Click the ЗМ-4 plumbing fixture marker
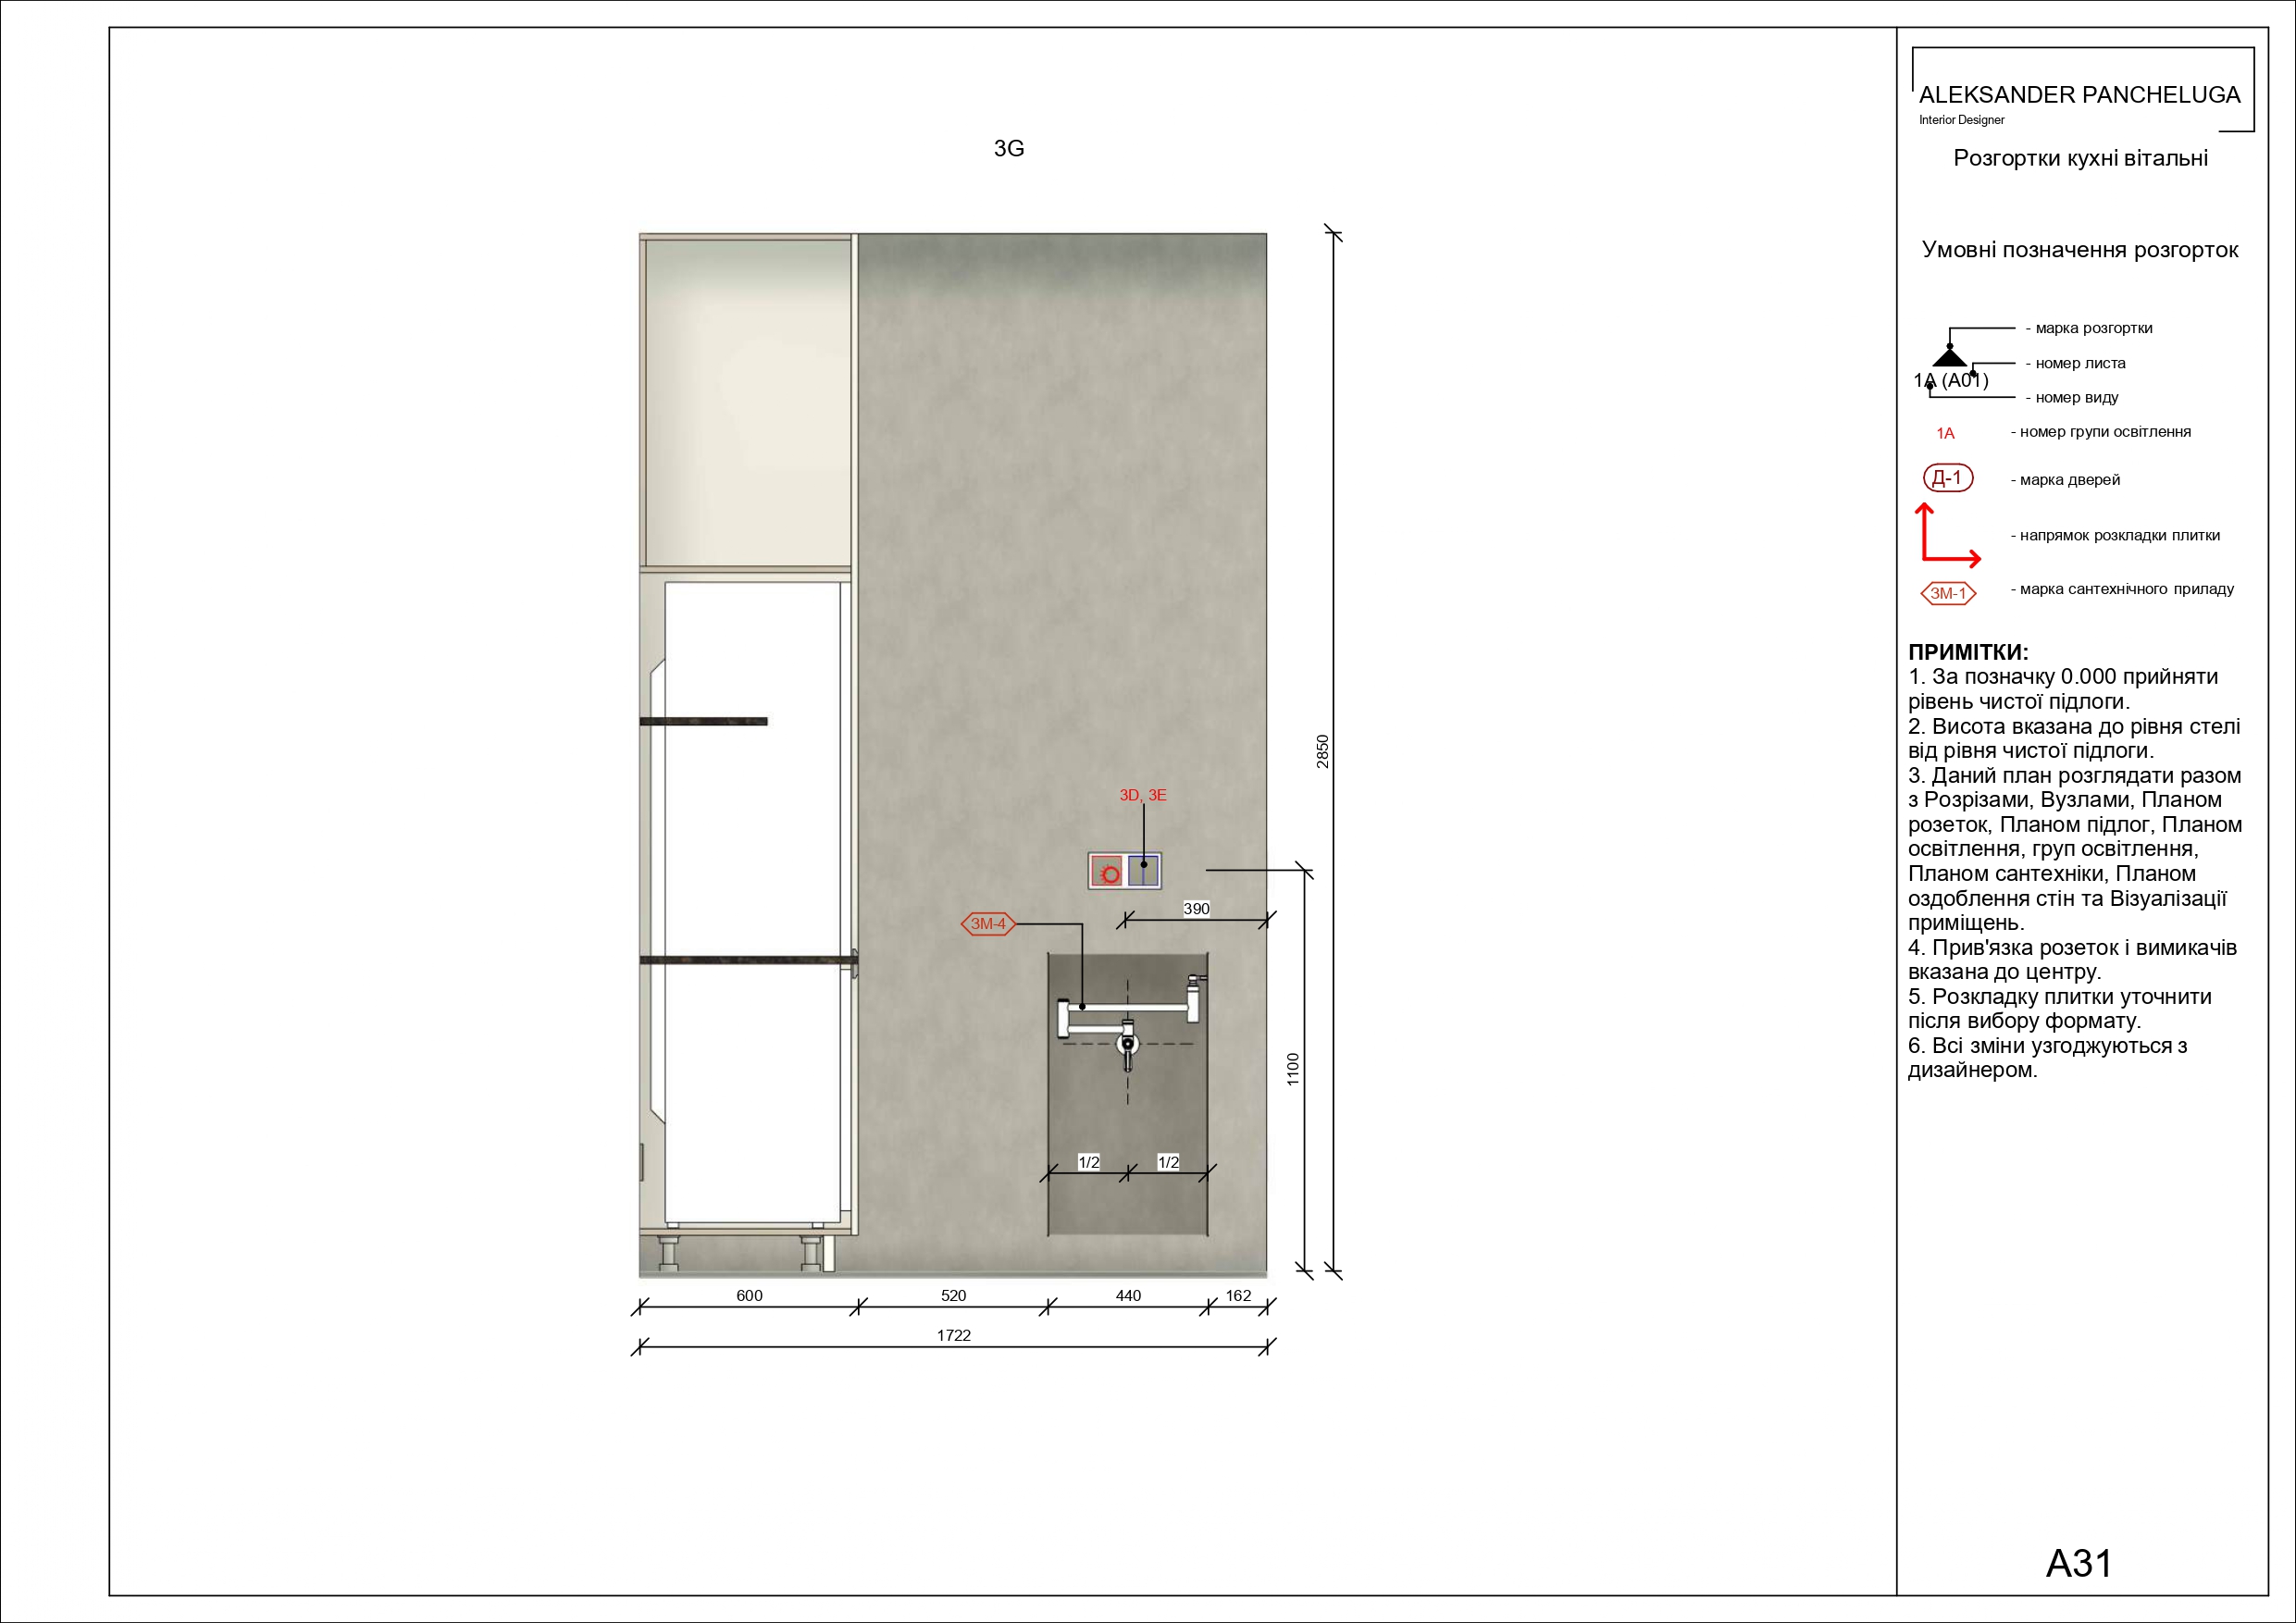The image size is (2296, 1623). tap(988, 924)
